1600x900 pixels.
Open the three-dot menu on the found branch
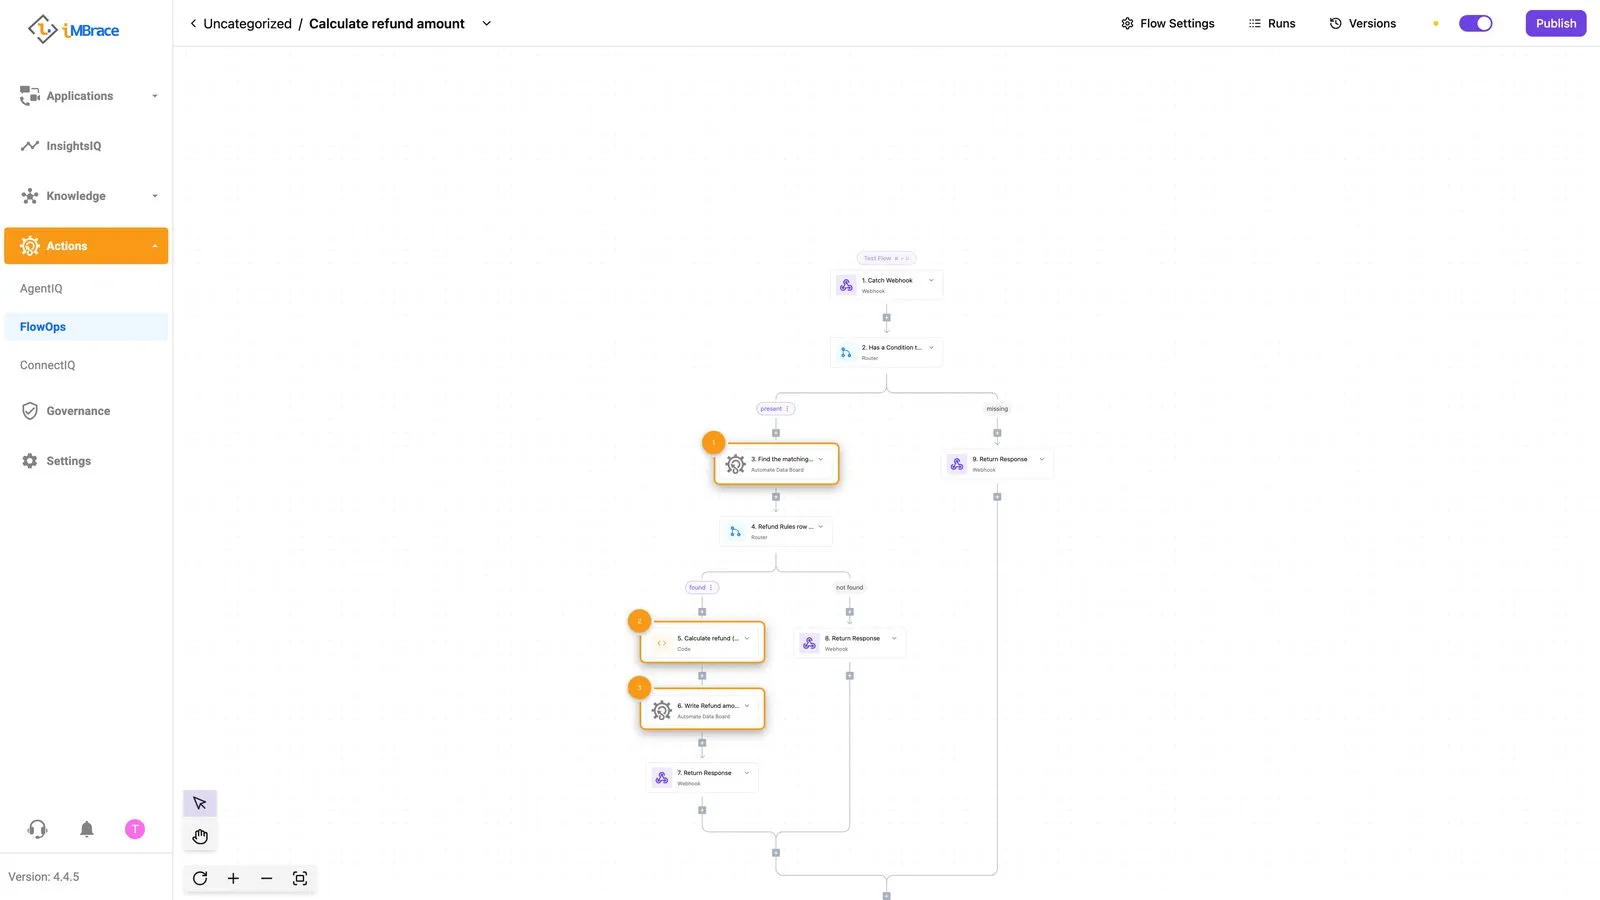[711, 587]
